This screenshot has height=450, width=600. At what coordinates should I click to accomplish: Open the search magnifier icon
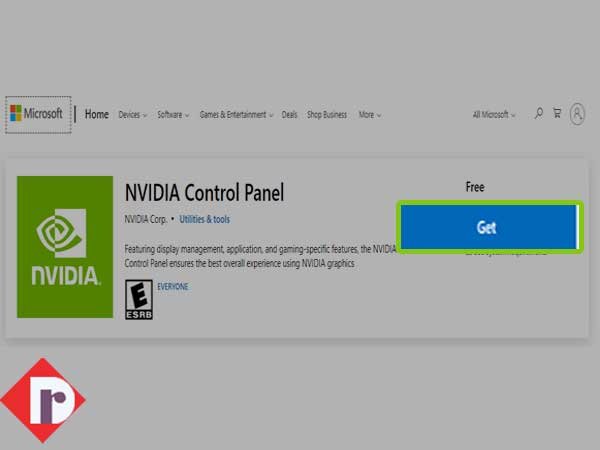point(539,113)
